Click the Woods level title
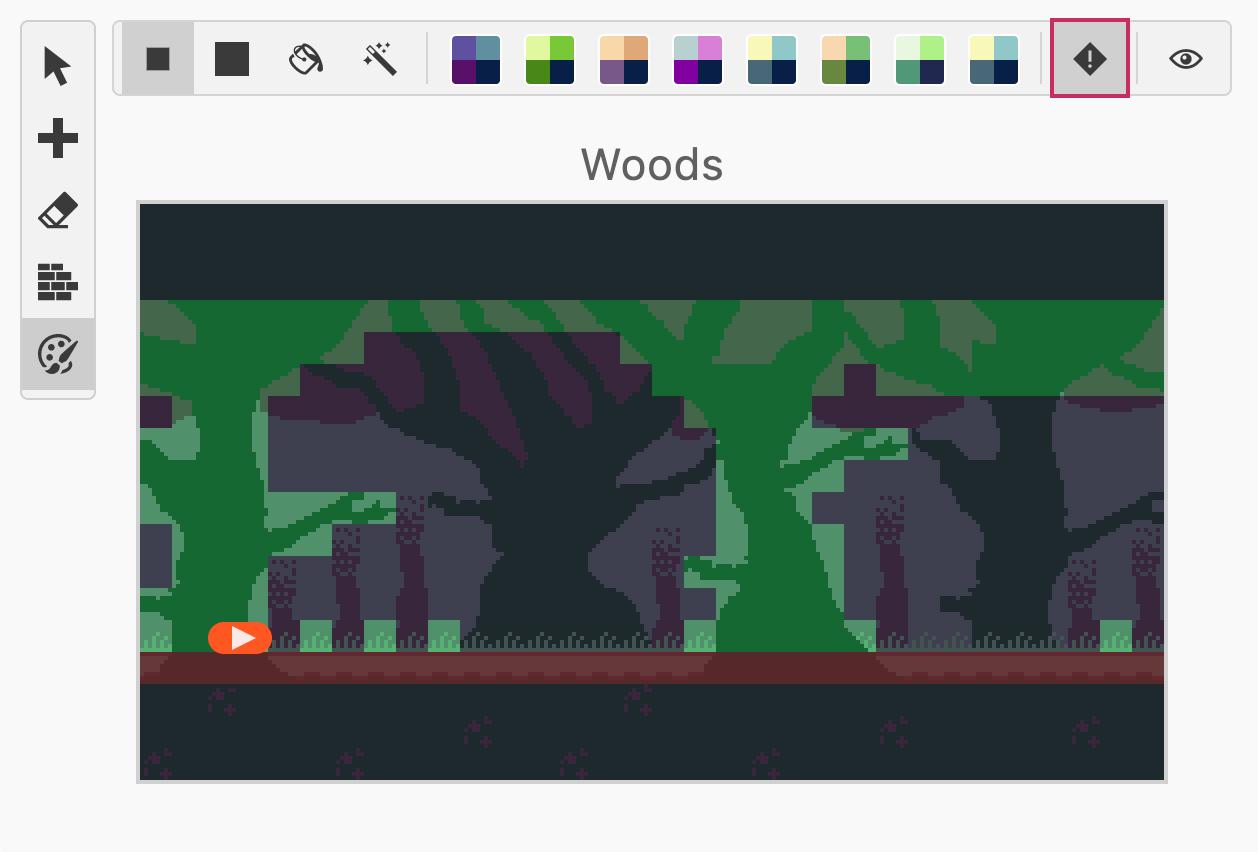Viewport: 1258px width, 852px height. tap(651, 165)
